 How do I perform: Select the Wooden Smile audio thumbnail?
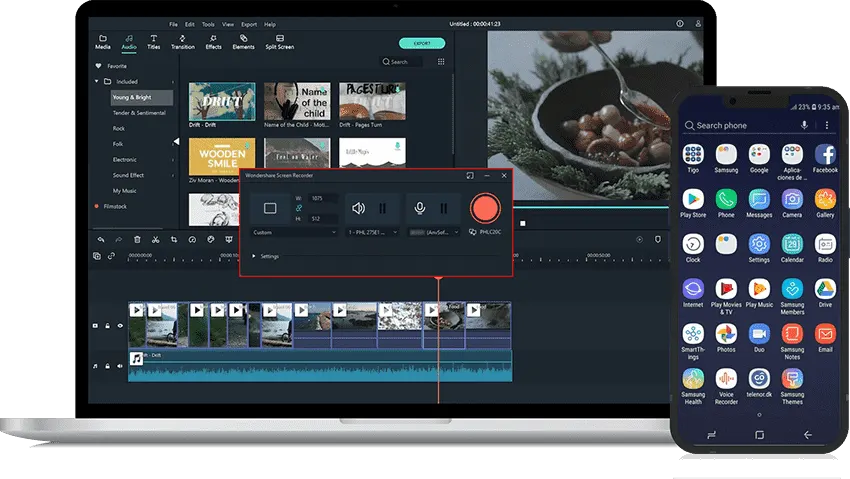pyautogui.click(x=222, y=157)
